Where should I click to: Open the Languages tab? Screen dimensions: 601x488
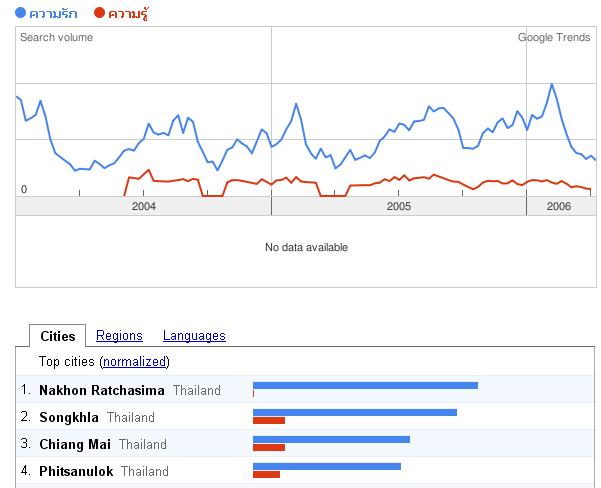coord(194,335)
